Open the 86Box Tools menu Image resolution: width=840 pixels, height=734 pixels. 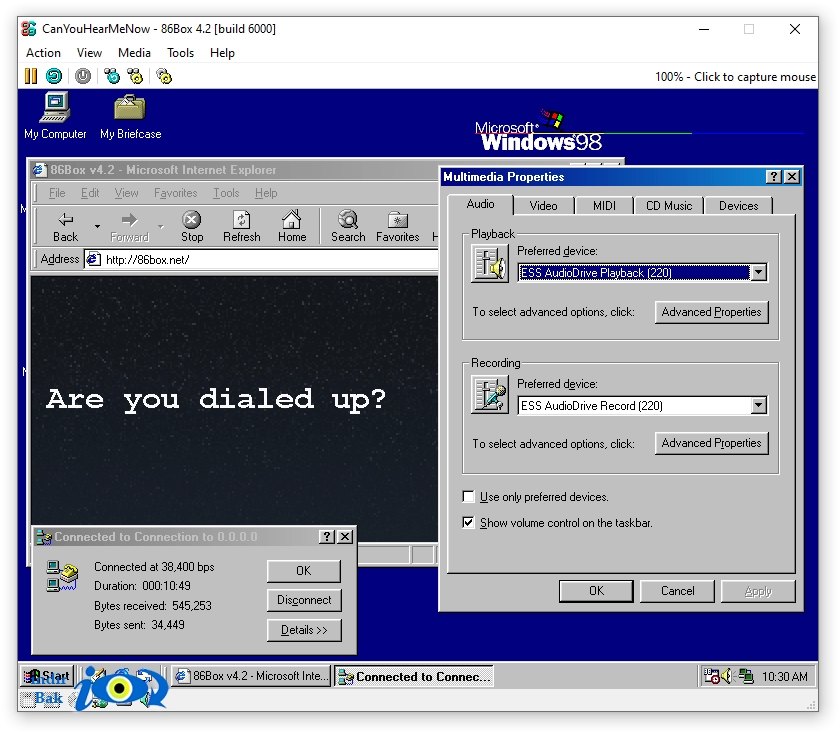[x=180, y=53]
